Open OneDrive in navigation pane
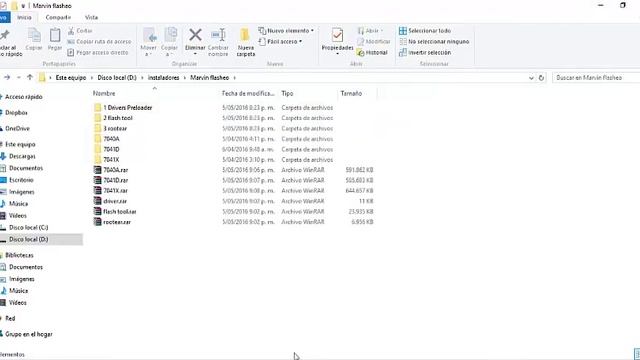 (x=17, y=129)
